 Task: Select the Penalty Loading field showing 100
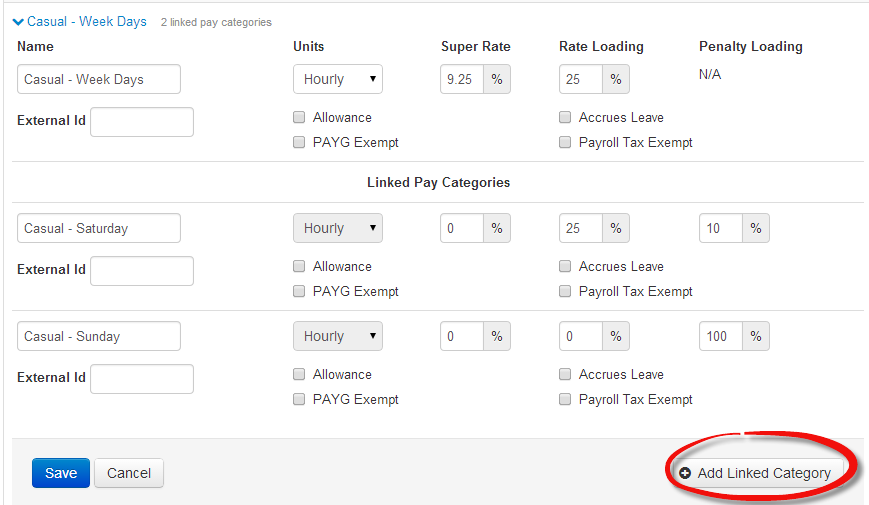(721, 336)
